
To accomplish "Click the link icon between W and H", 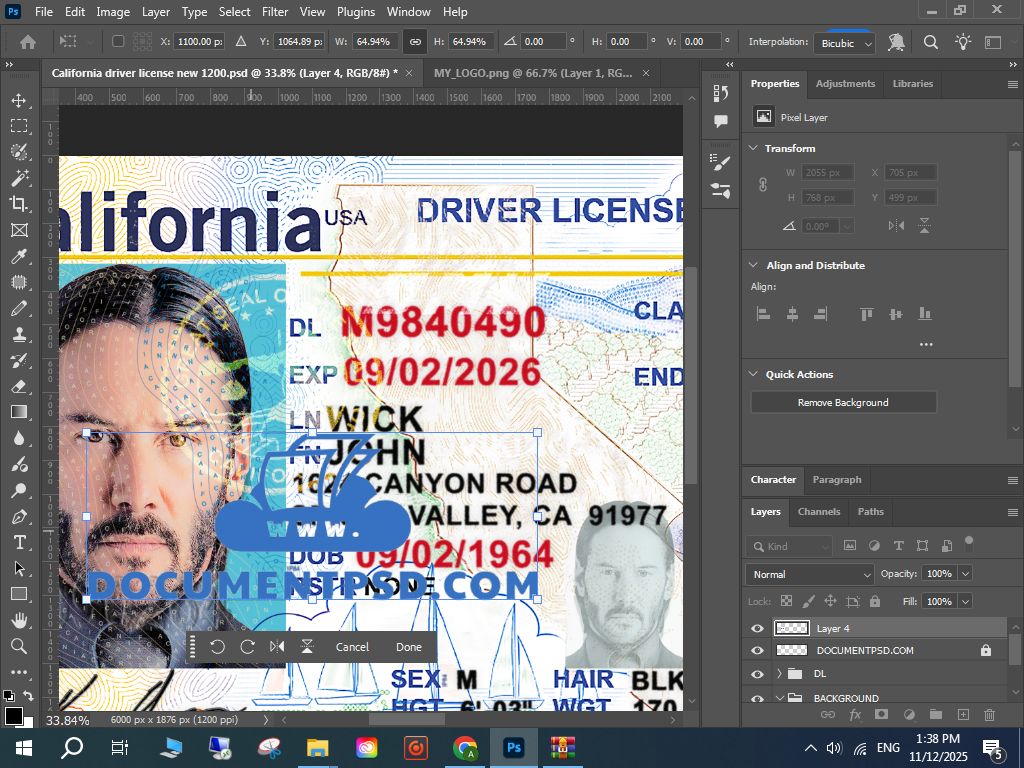I will tap(414, 42).
